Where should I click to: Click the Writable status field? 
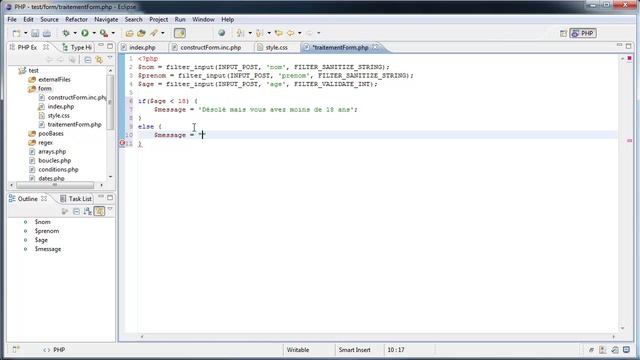(298, 350)
